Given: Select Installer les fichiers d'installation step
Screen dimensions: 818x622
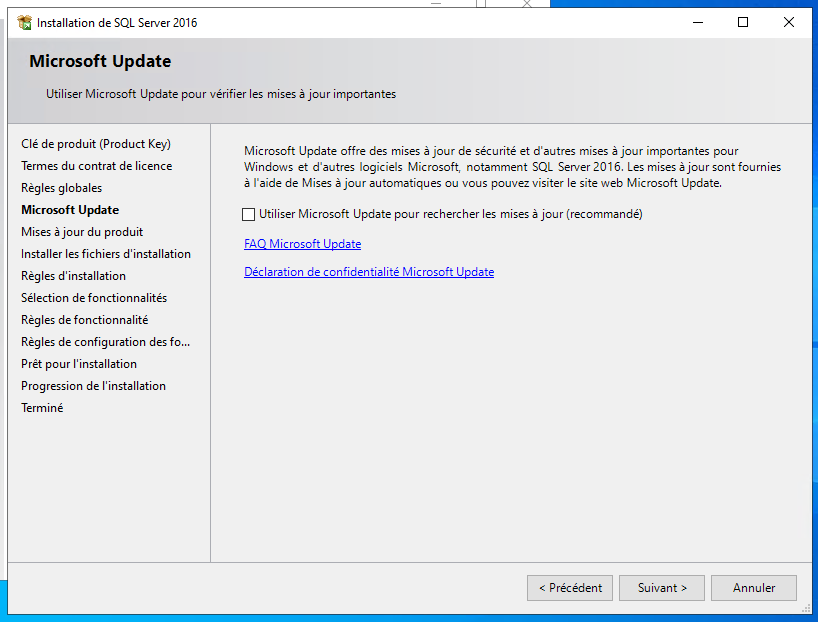Looking at the screenshot, I should pyautogui.click(x=106, y=254).
